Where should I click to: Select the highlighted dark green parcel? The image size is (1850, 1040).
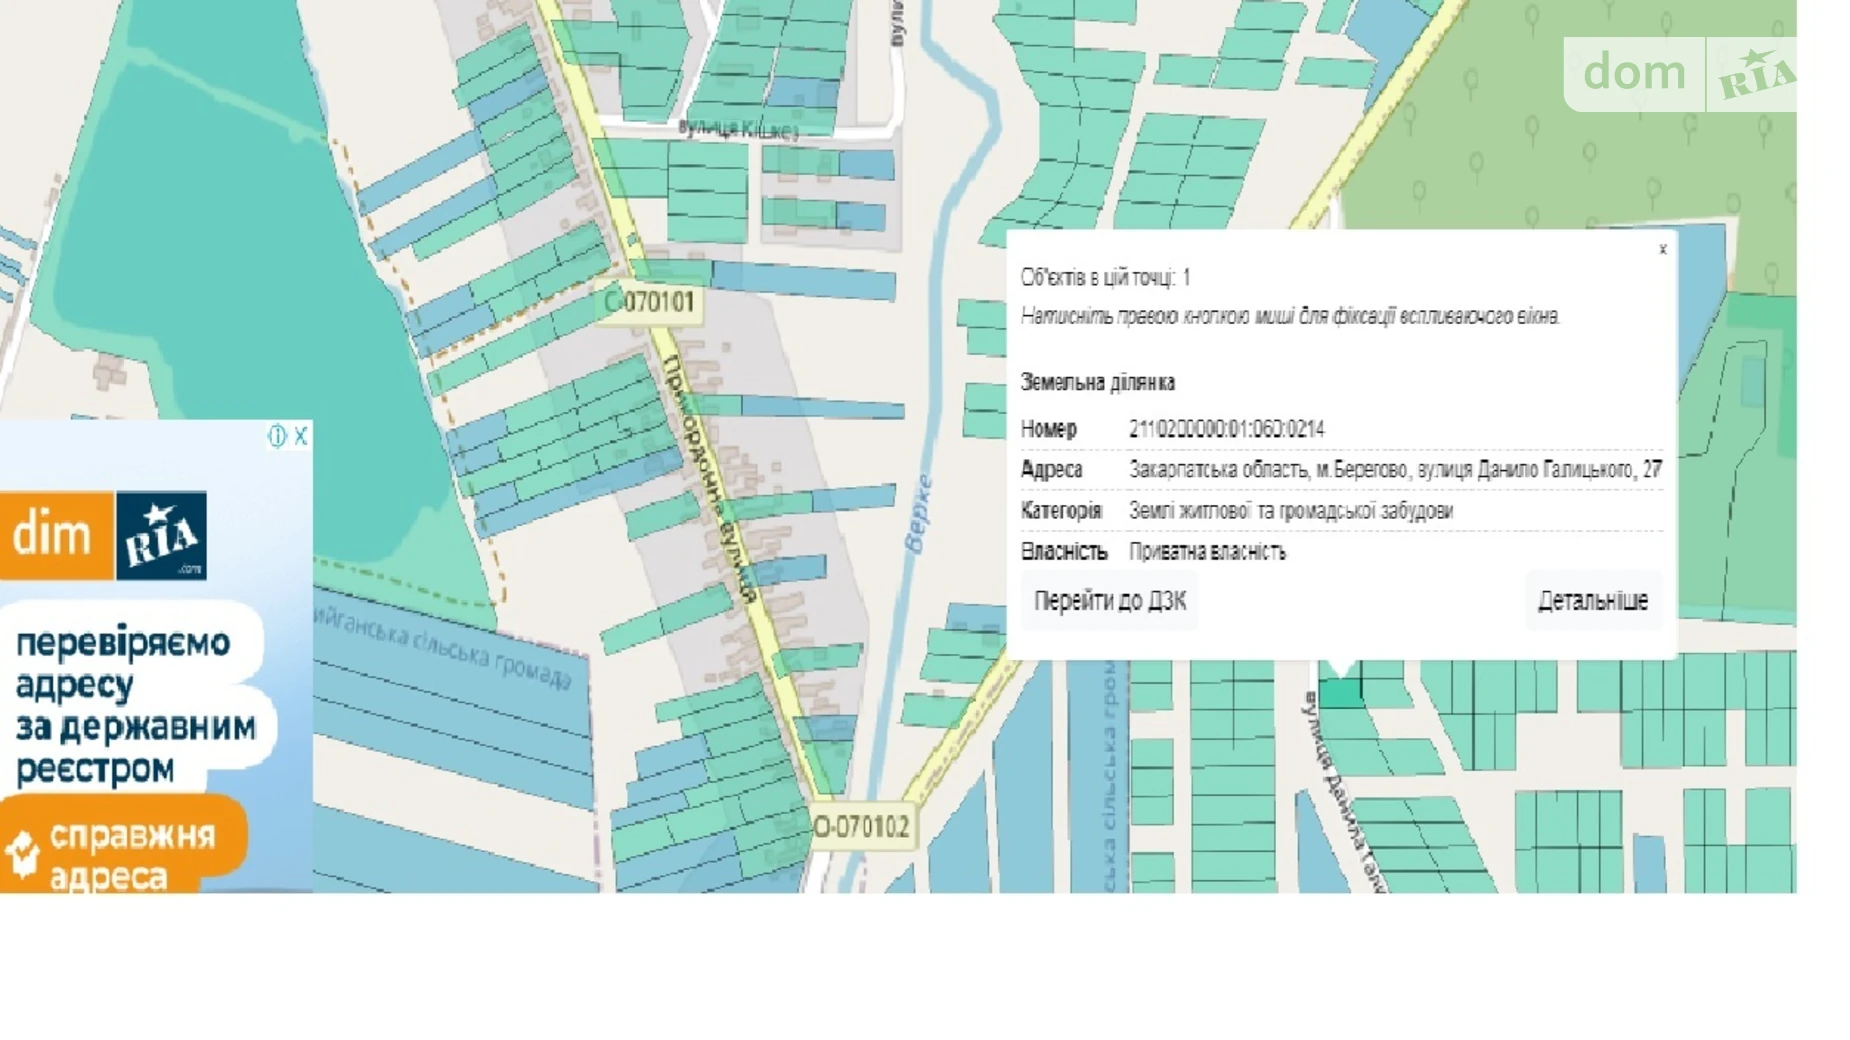(1339, 692)
